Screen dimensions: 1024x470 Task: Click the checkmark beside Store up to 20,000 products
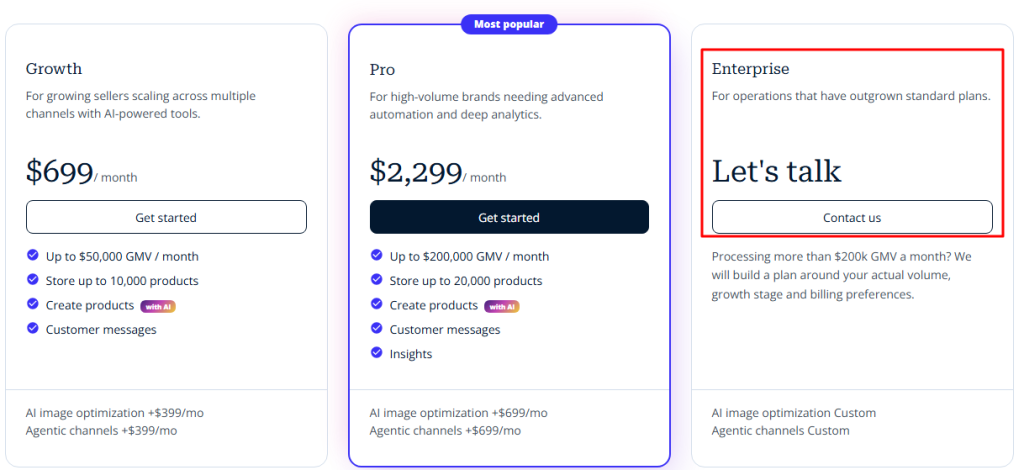[x=376, y=279]
